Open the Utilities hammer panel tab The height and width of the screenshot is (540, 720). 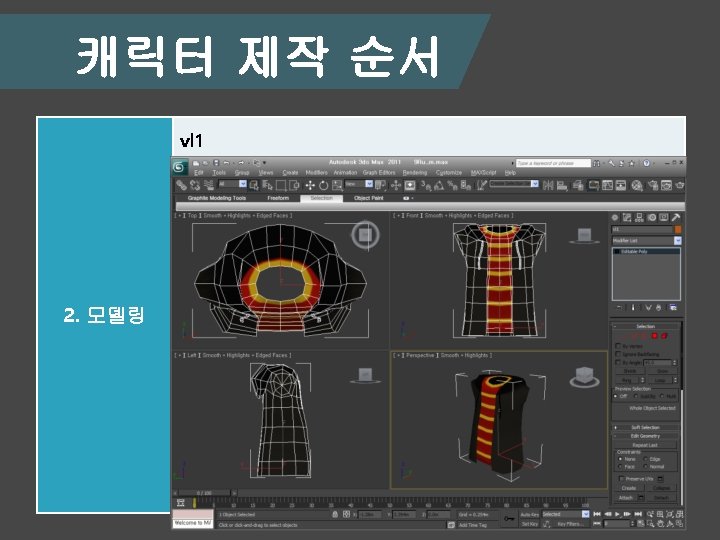pos(676,218)
